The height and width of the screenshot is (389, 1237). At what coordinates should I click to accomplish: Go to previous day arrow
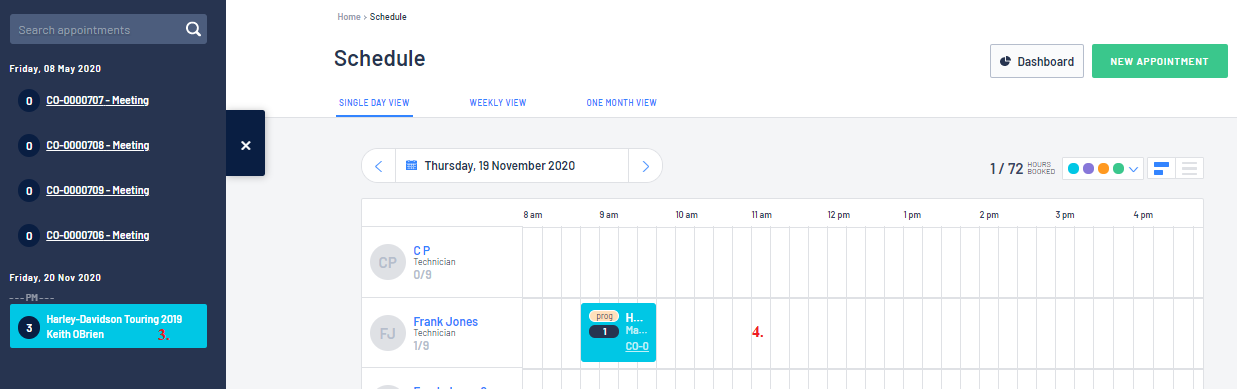tap(379, 166)
